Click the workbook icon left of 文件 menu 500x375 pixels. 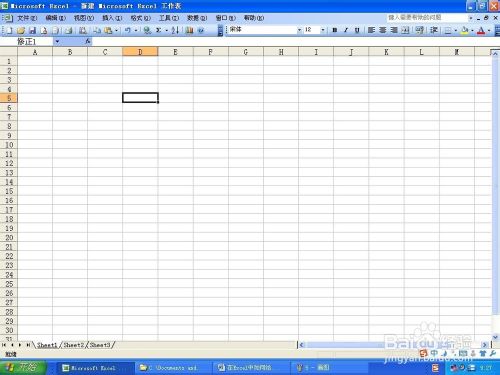coord(8,18)
